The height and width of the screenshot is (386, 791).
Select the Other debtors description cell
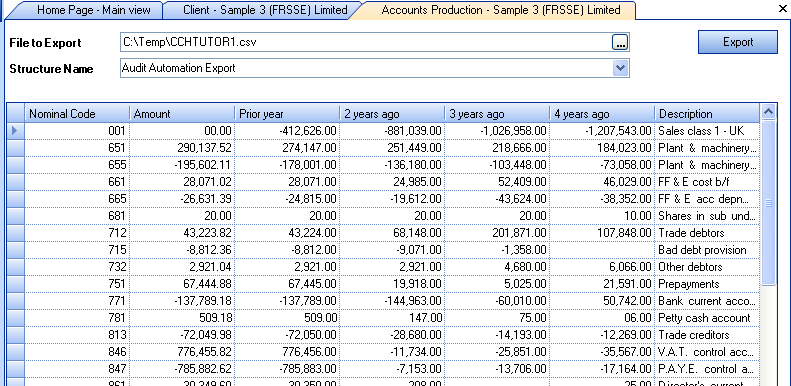707,267
